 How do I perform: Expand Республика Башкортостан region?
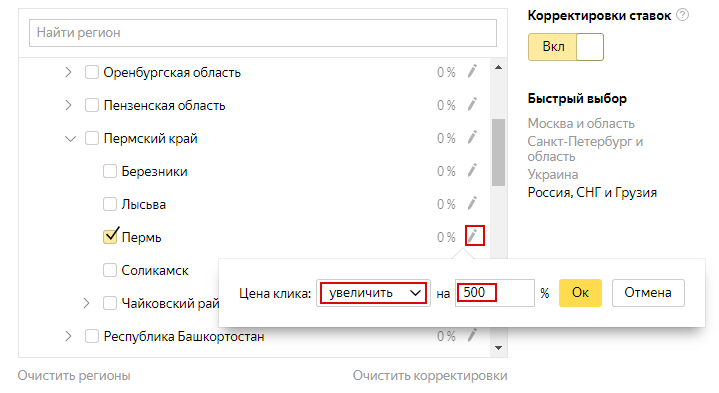coord(68,336)
